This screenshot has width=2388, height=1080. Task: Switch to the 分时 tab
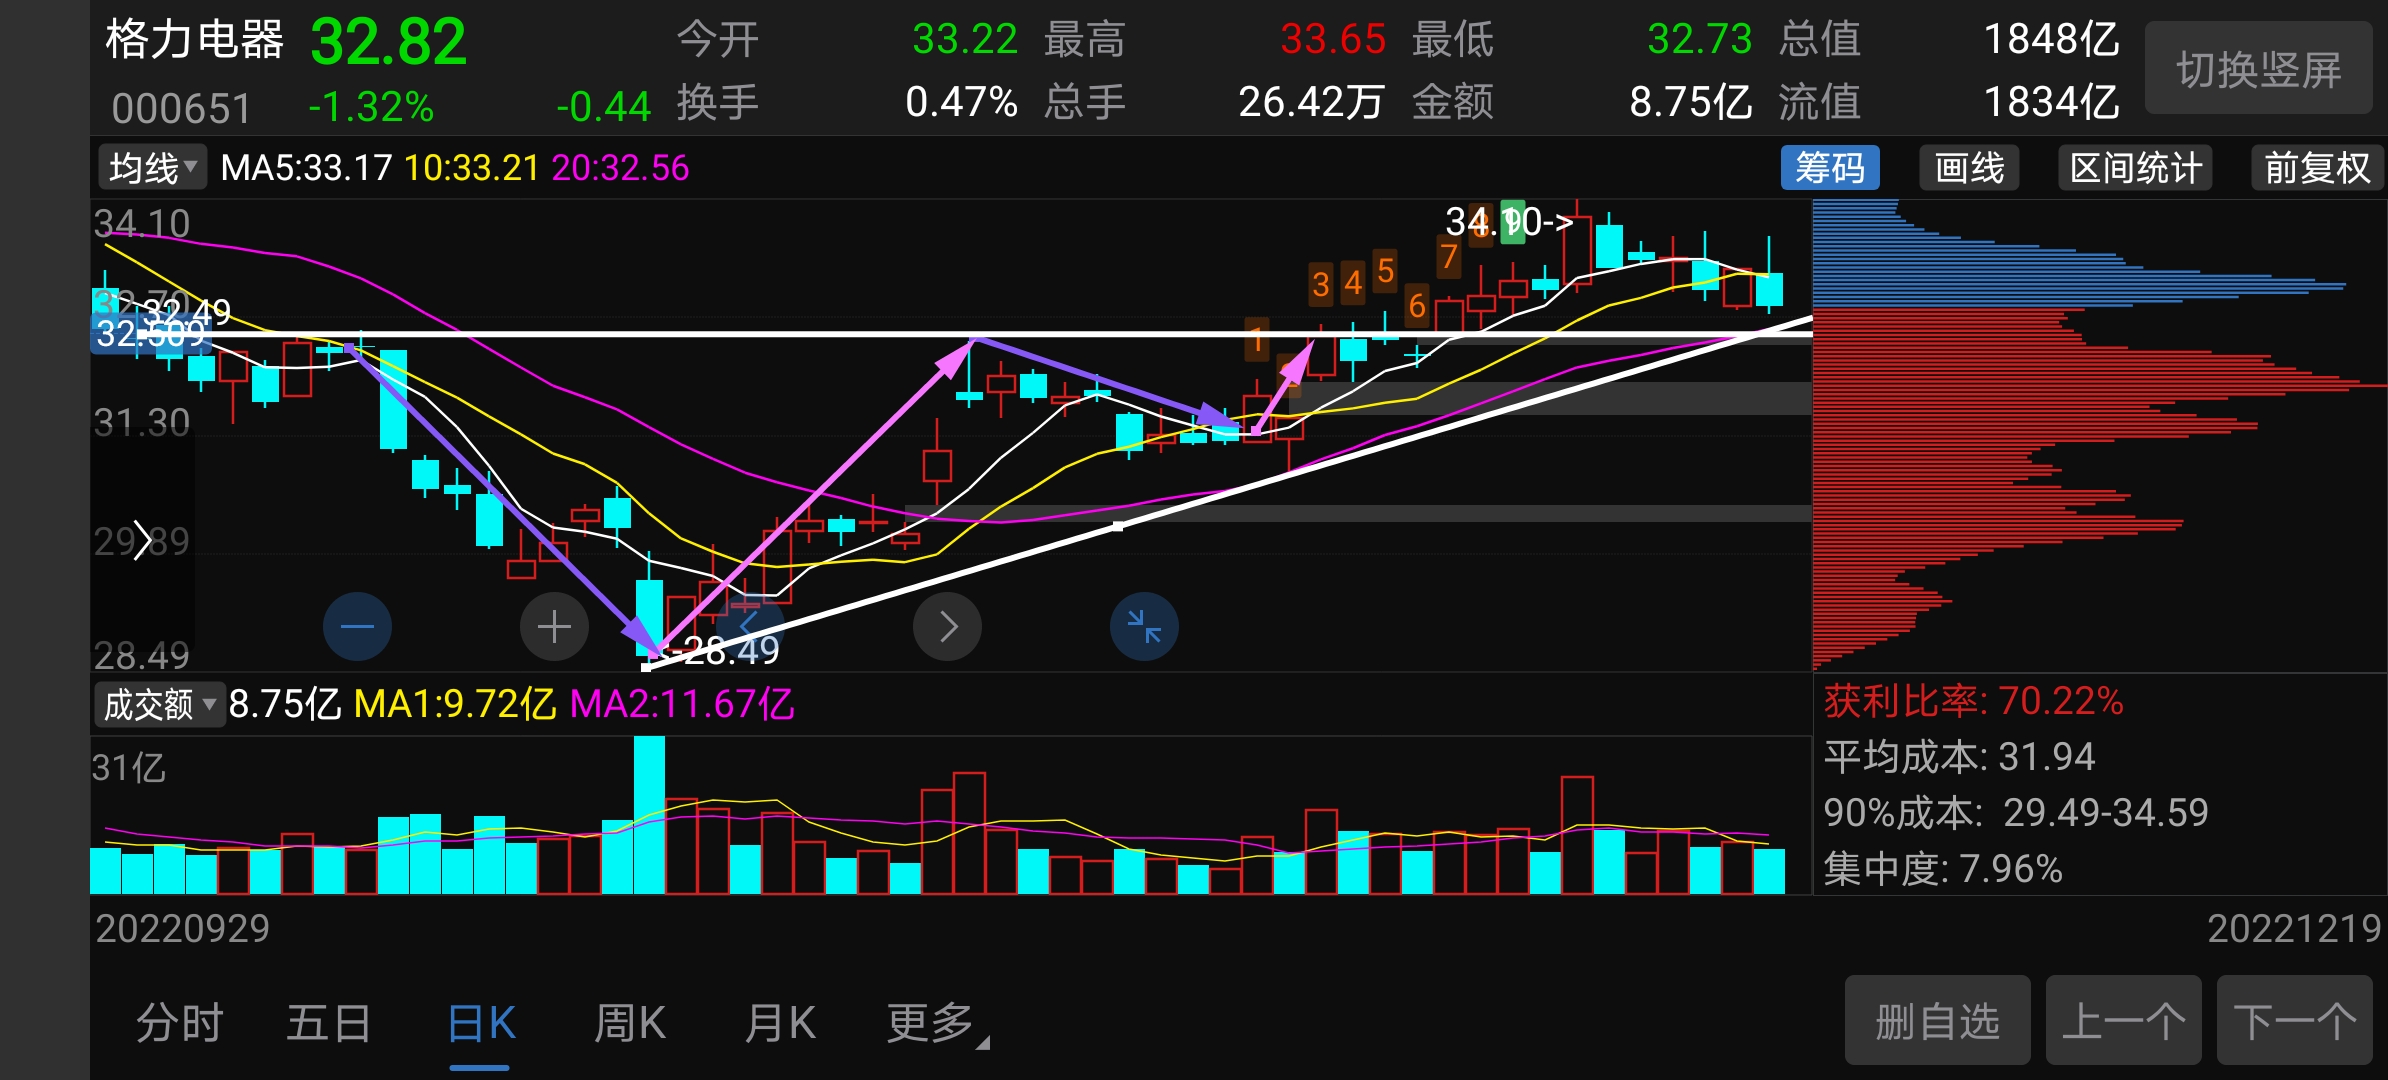coord(180,1023)
